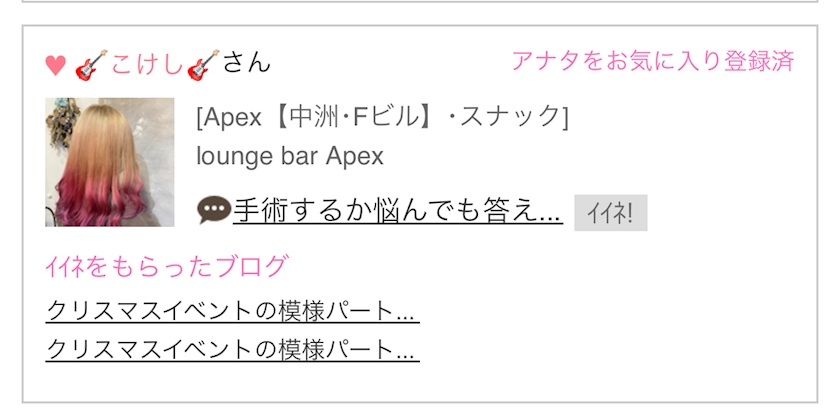Click the guitar emoji after こけし
The height and width of the screenshot is (420, 840).
click(x=203, y=65)
